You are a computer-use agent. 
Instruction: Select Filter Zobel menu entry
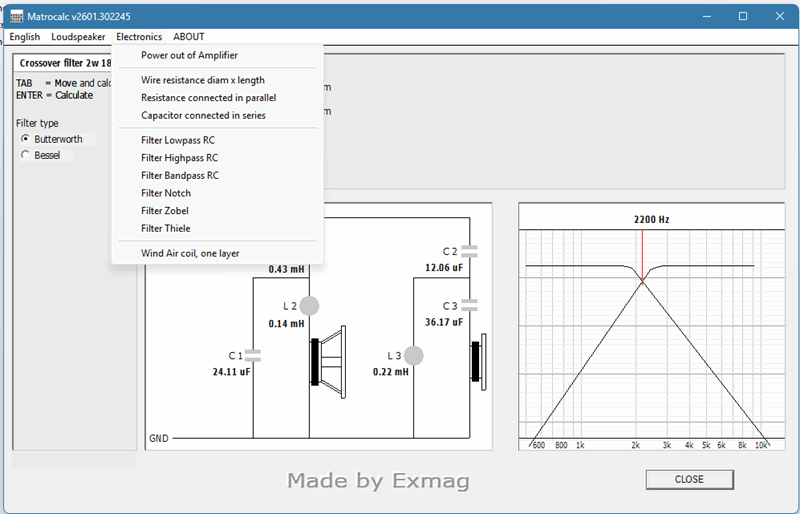click(x=165, y=211)
